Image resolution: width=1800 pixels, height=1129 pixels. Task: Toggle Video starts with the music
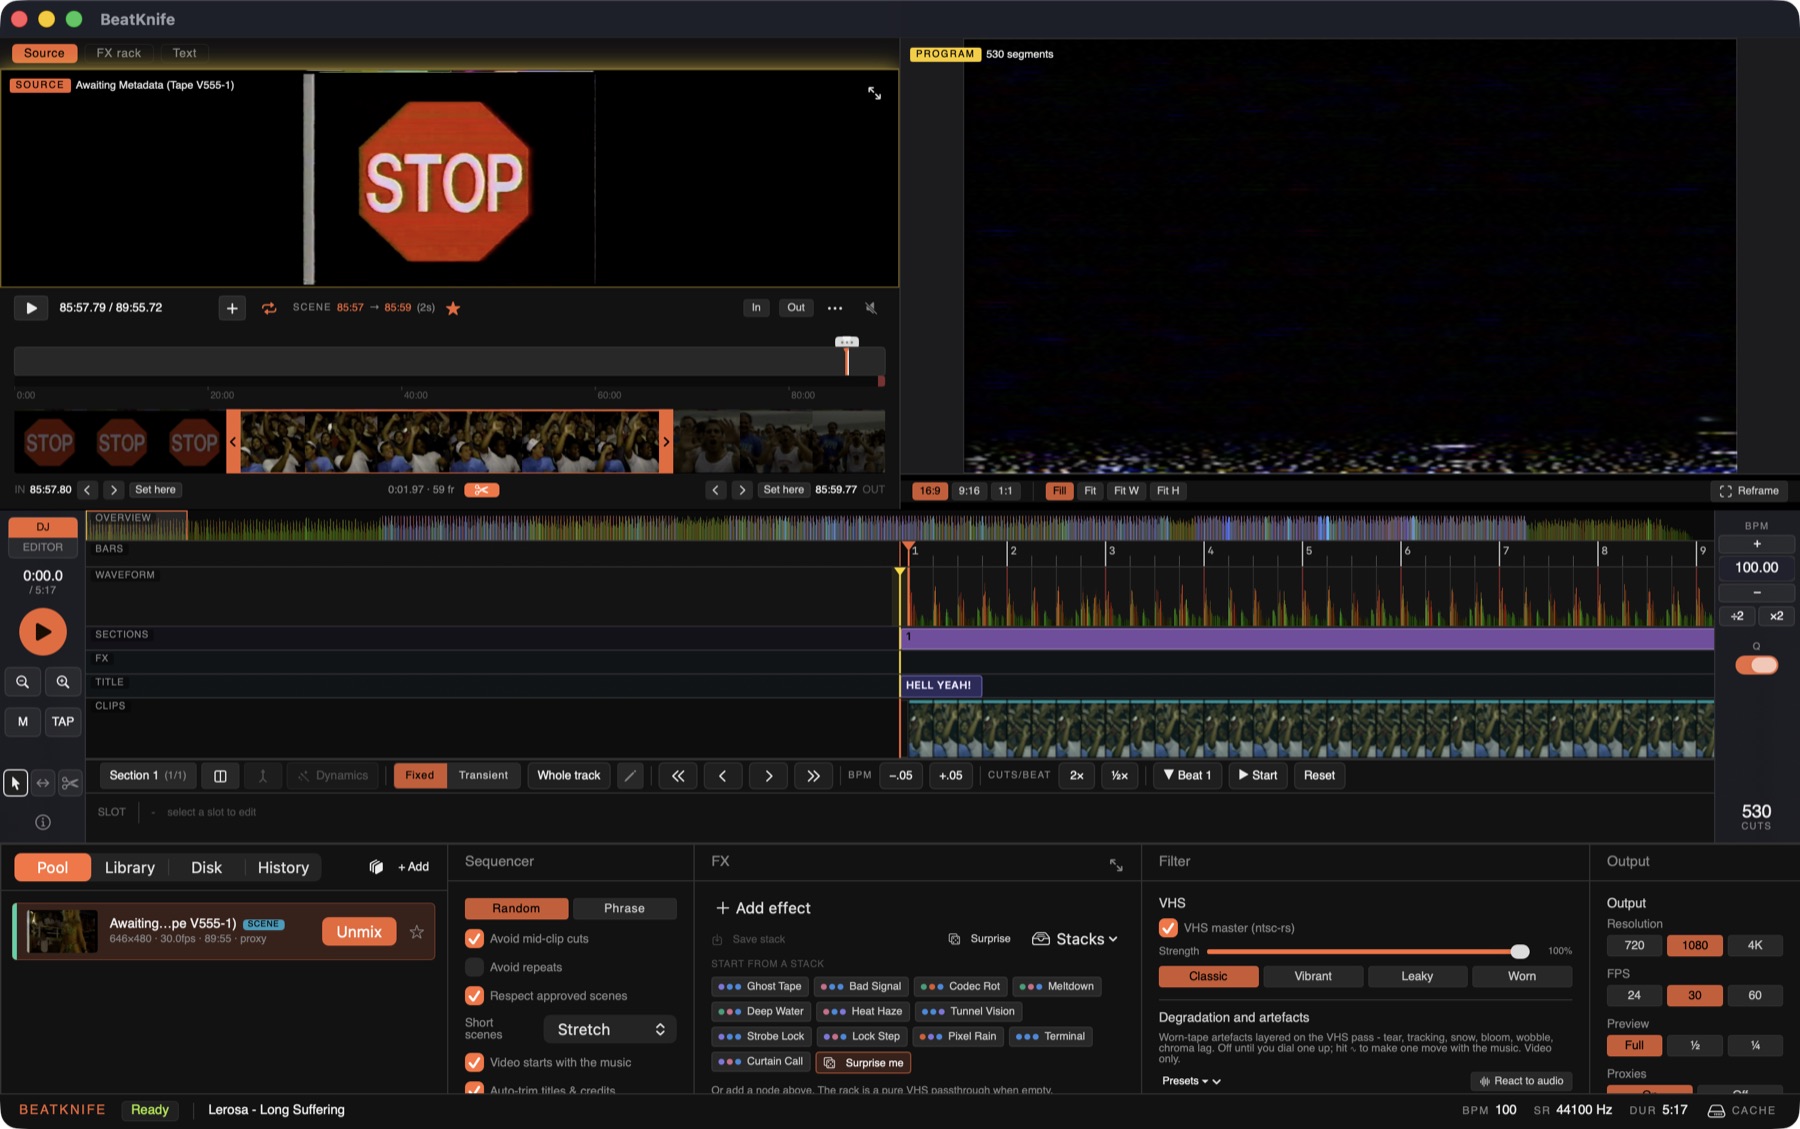coord(474,1062)
